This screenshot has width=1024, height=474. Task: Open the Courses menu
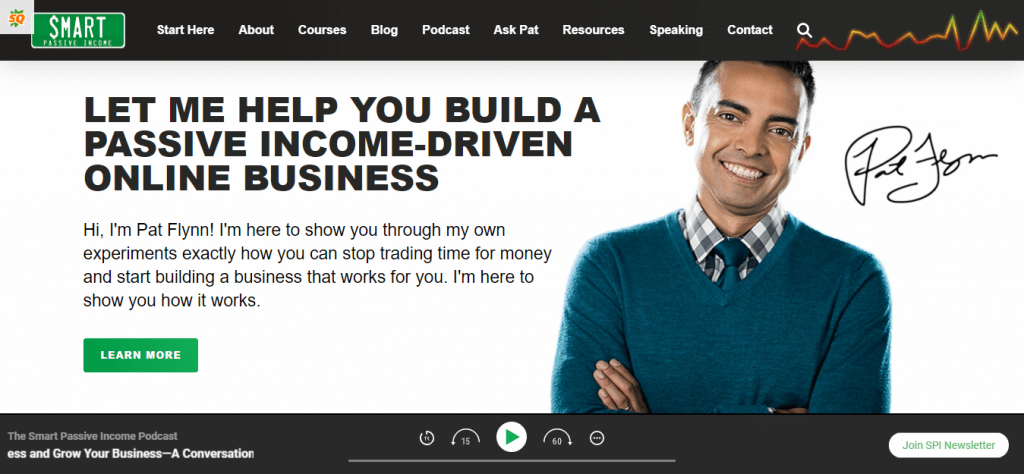tap(322, 30)
